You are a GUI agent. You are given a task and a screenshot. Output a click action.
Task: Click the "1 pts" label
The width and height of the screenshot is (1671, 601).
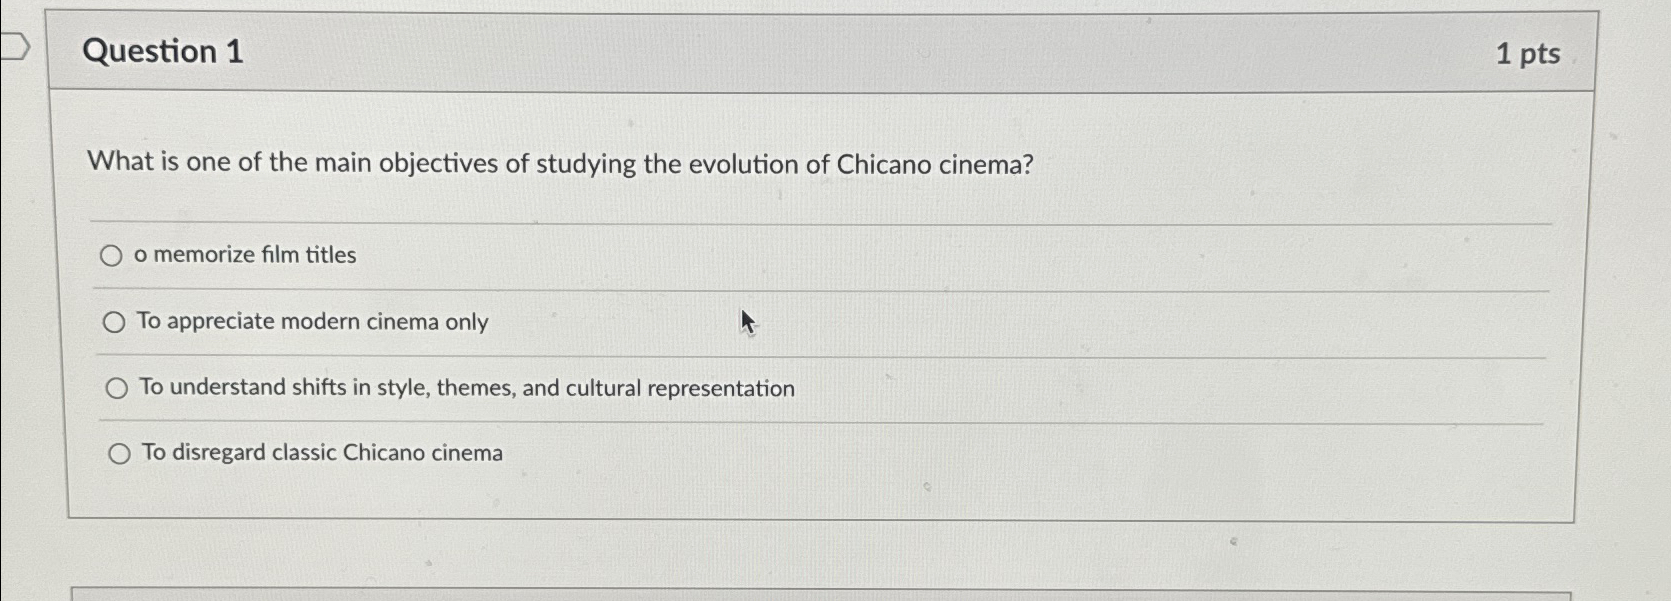1528,53
